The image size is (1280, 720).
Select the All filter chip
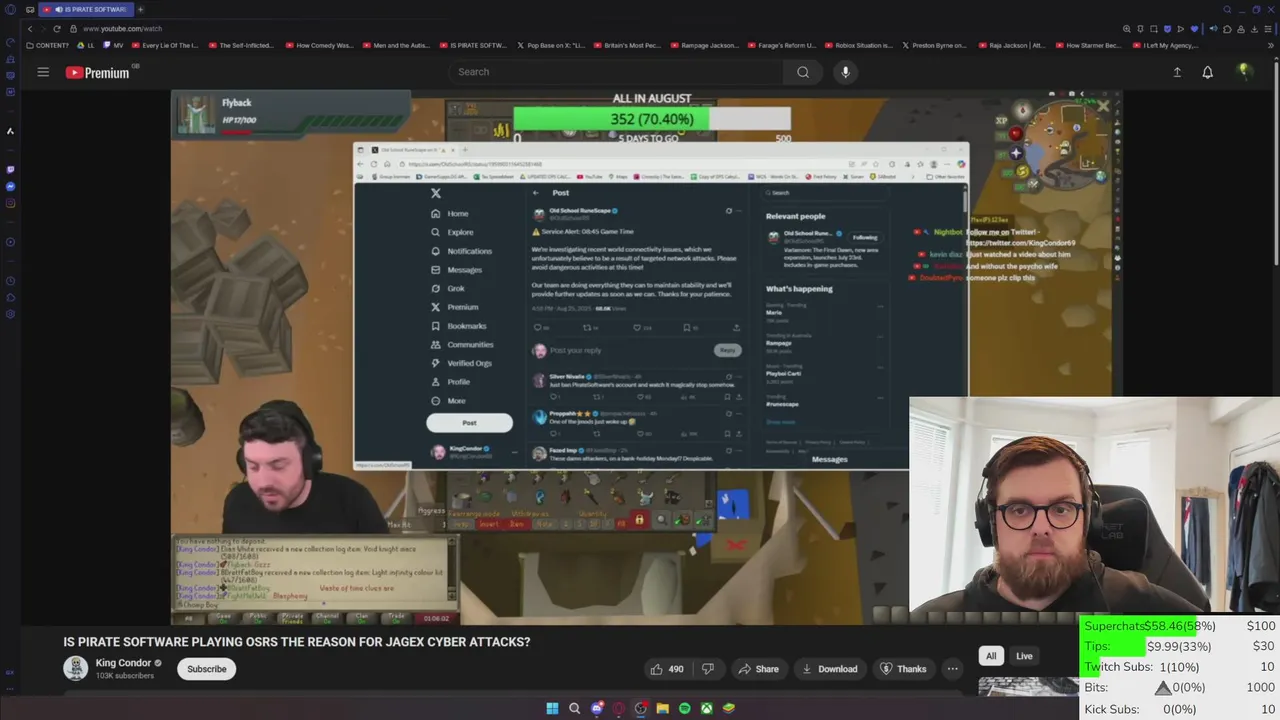(991, 656)
